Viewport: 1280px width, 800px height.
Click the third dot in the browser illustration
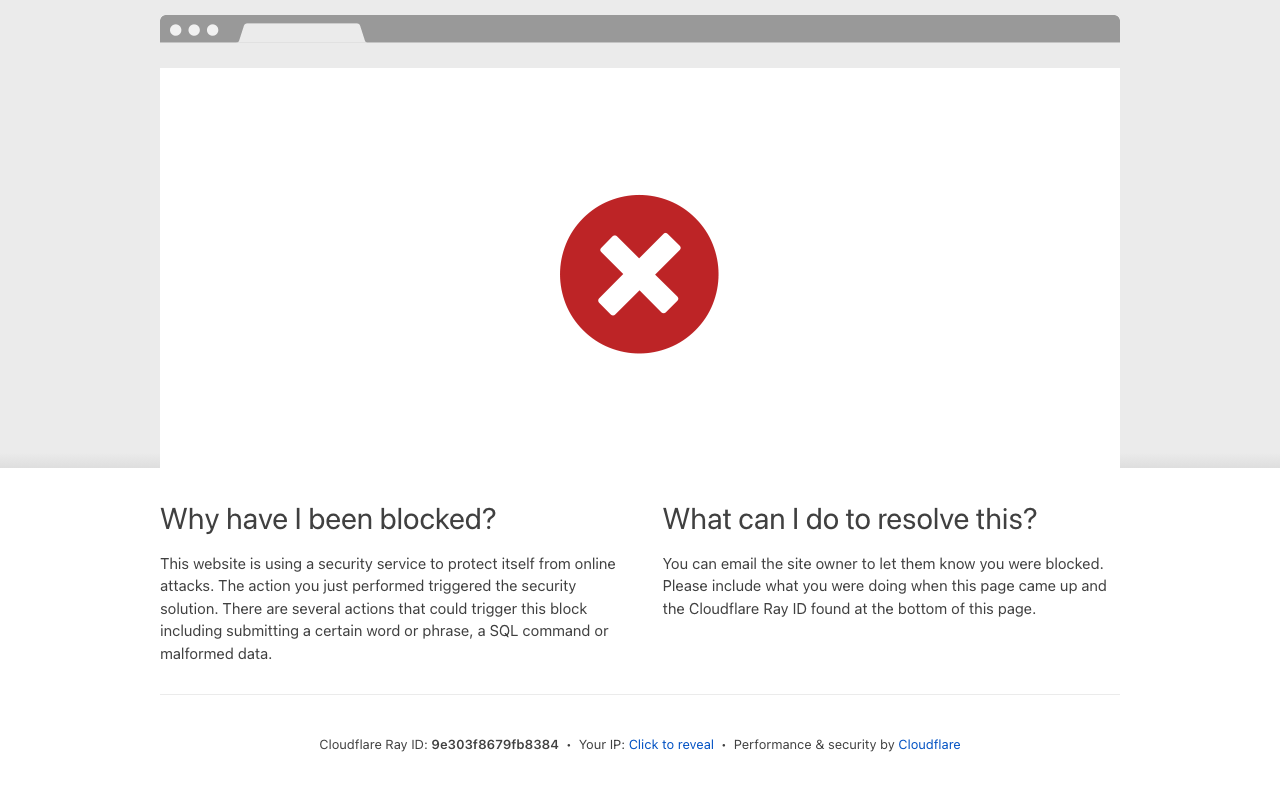tap(212, 30)
